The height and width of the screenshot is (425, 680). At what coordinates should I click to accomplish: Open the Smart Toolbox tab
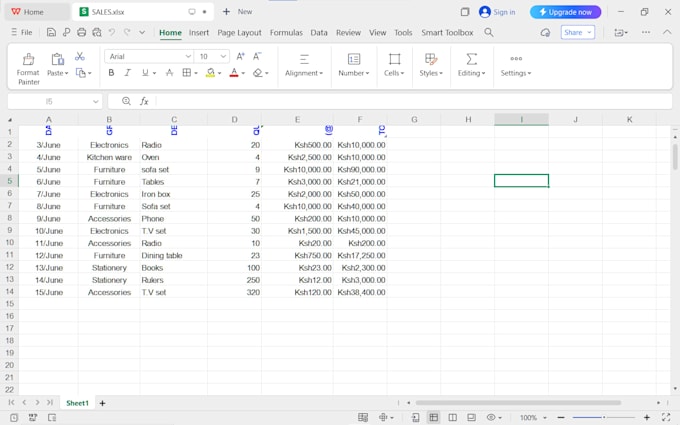447,33
